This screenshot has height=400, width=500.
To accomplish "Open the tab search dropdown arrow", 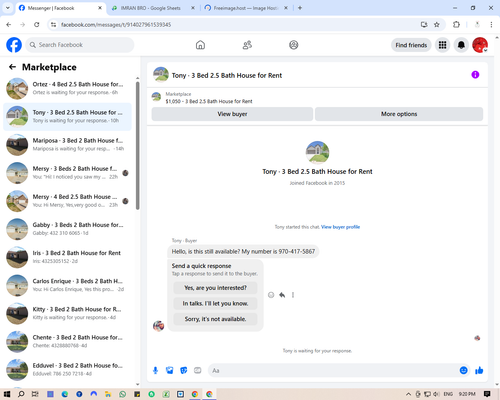I will click(7, 8).
